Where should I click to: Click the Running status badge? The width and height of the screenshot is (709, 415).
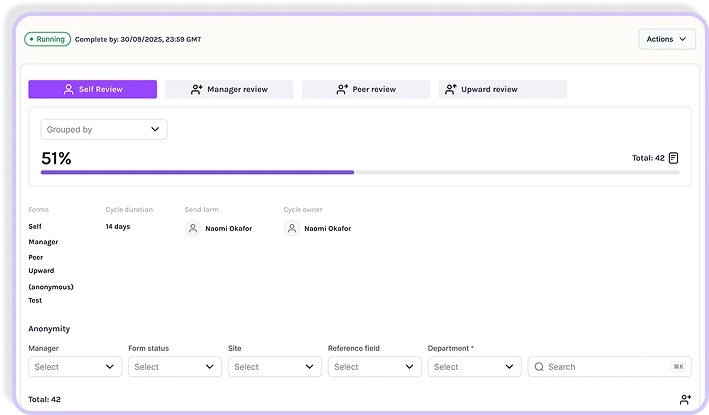pos(47,39)
